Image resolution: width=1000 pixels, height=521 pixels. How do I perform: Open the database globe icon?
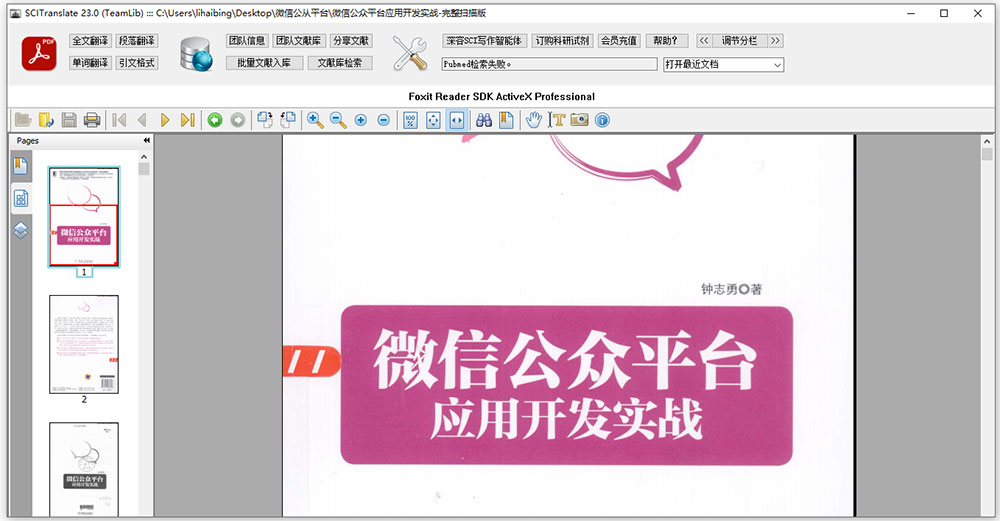196,54
